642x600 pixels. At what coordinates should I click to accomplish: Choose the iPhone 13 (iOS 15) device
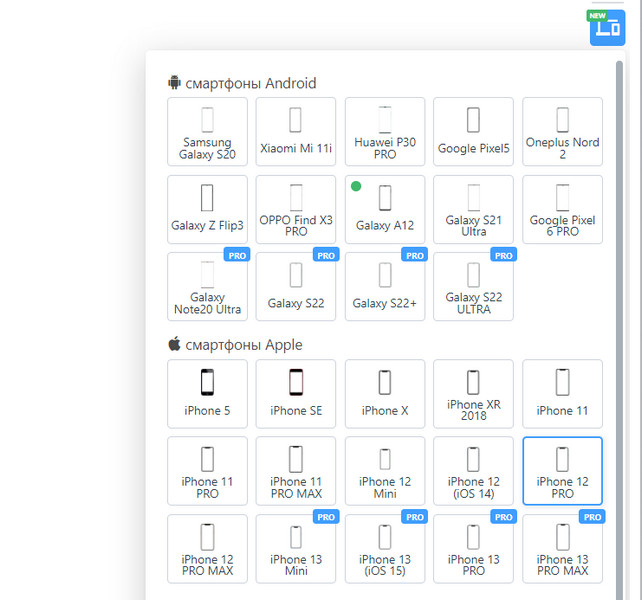click(385, 548)
